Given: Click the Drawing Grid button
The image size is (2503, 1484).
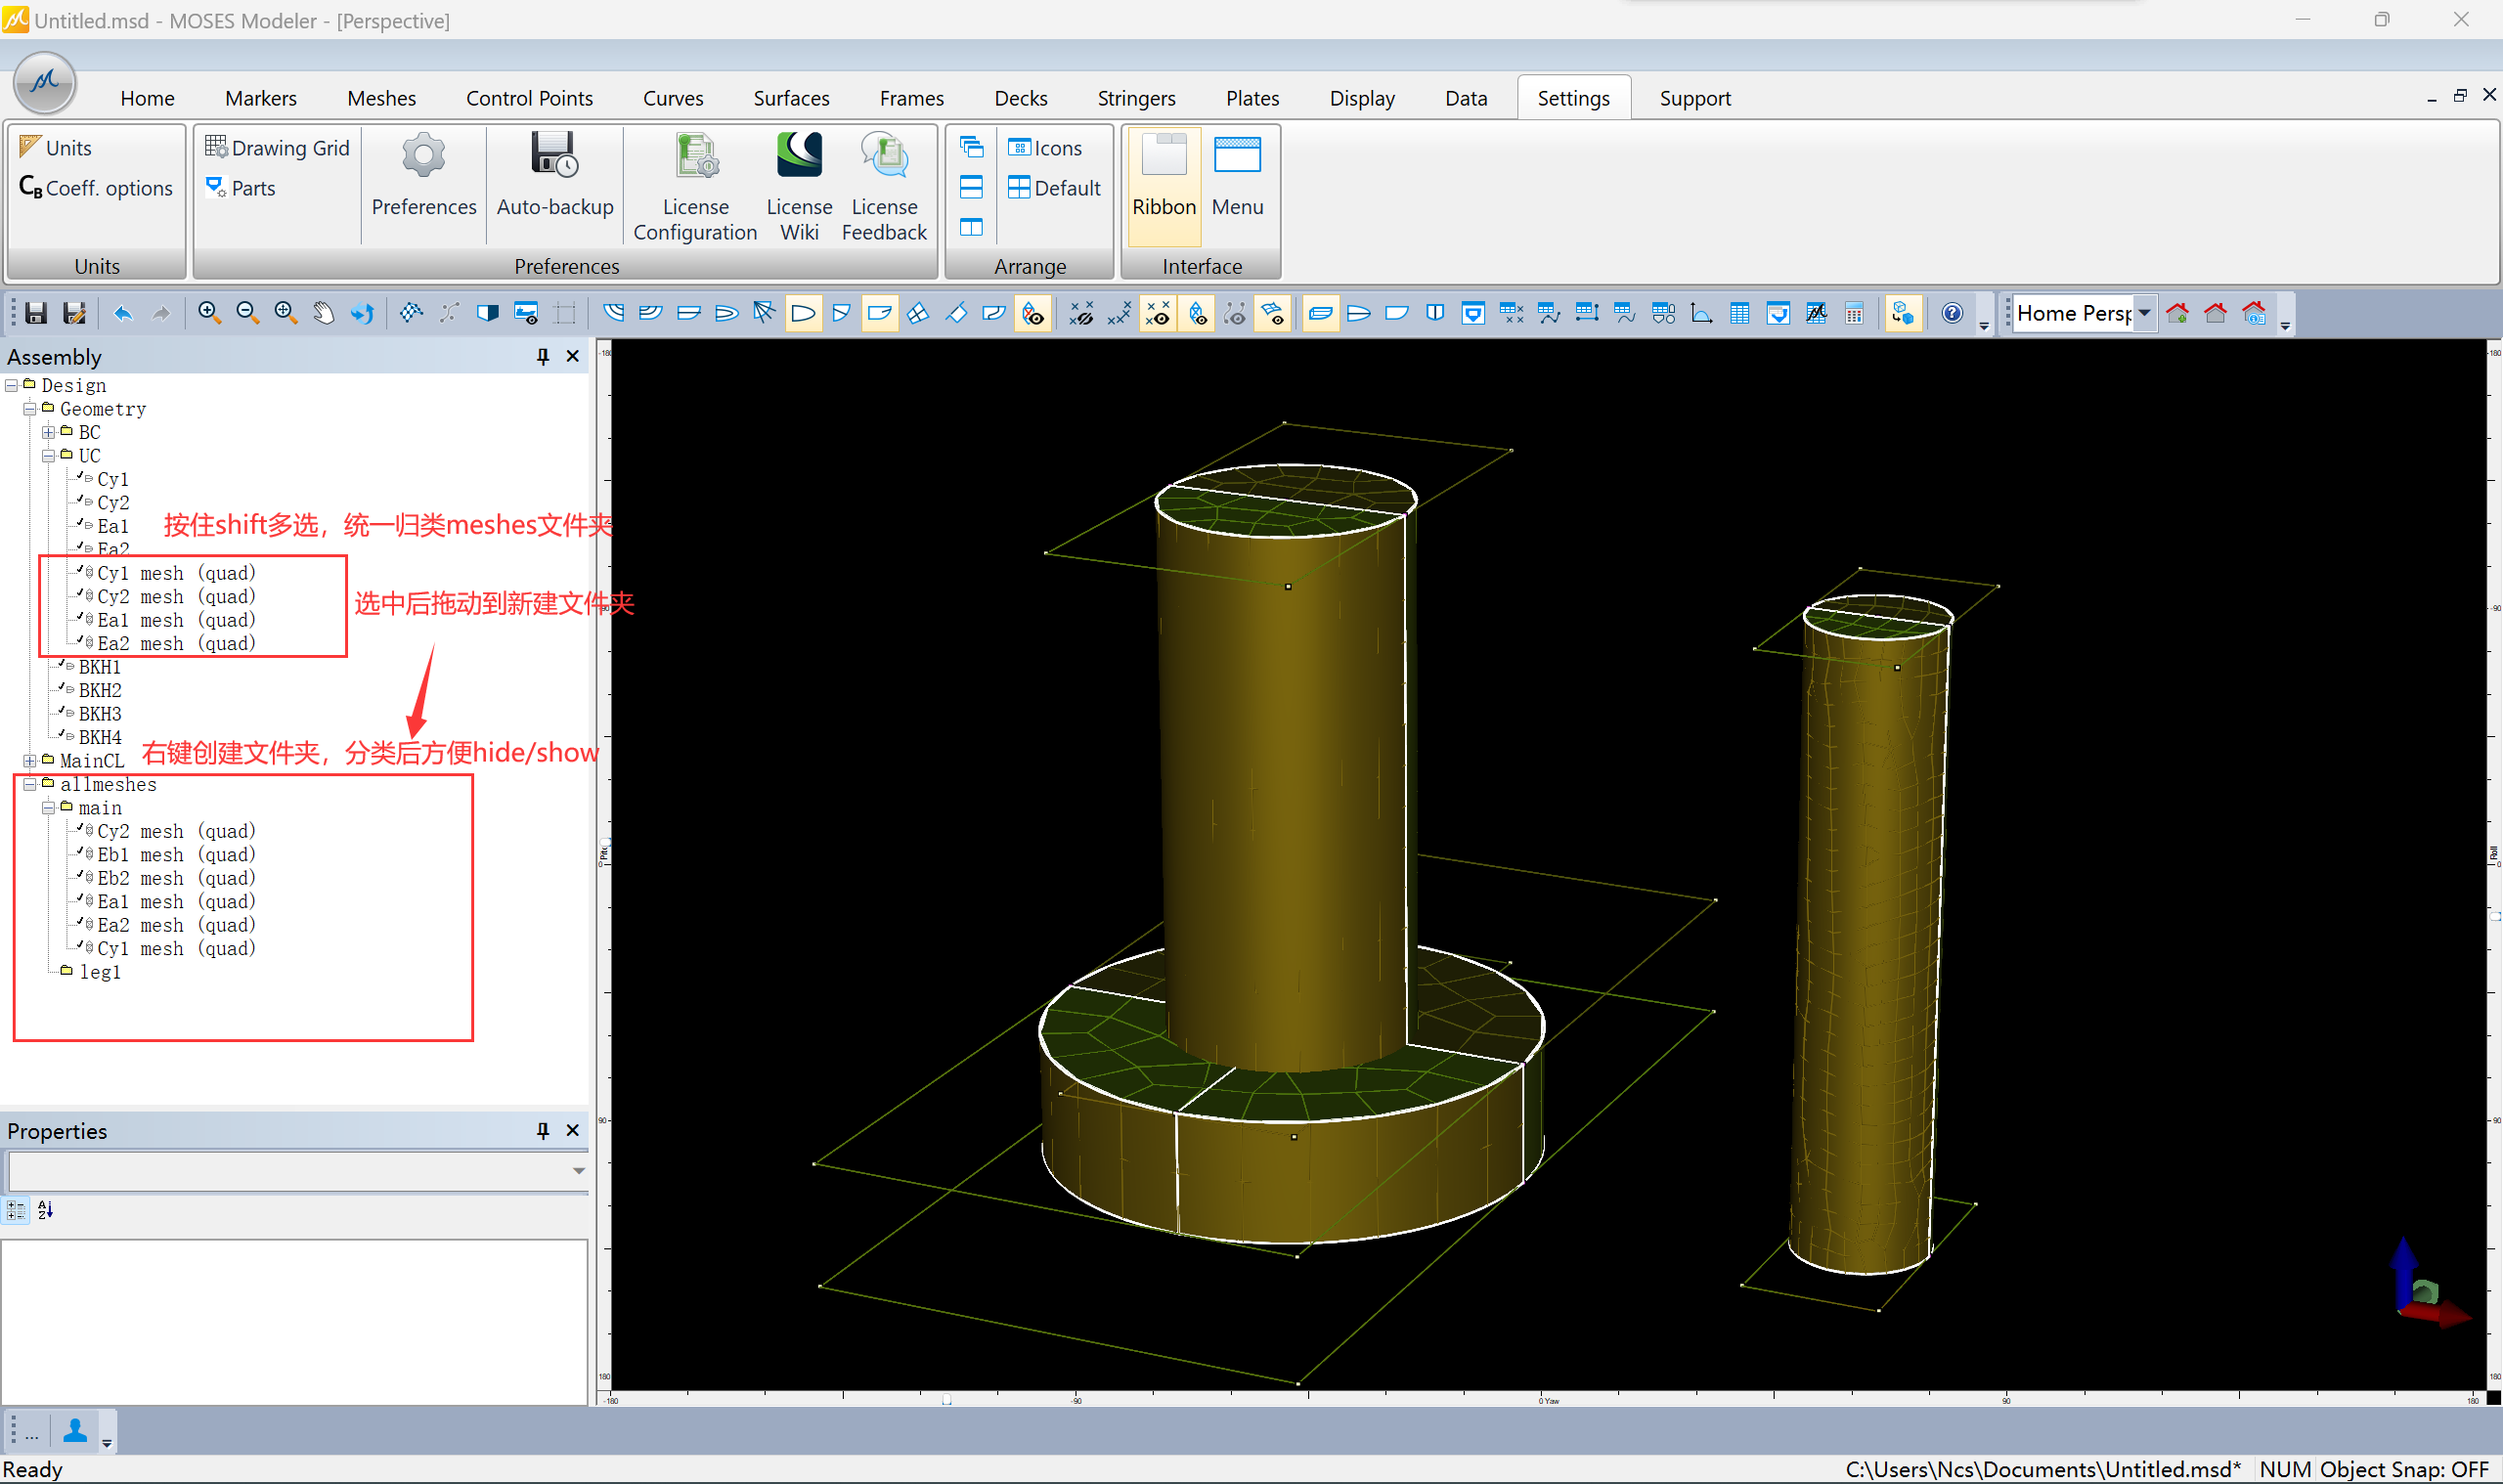Looking at the screenshot, I should coord(277,148).
